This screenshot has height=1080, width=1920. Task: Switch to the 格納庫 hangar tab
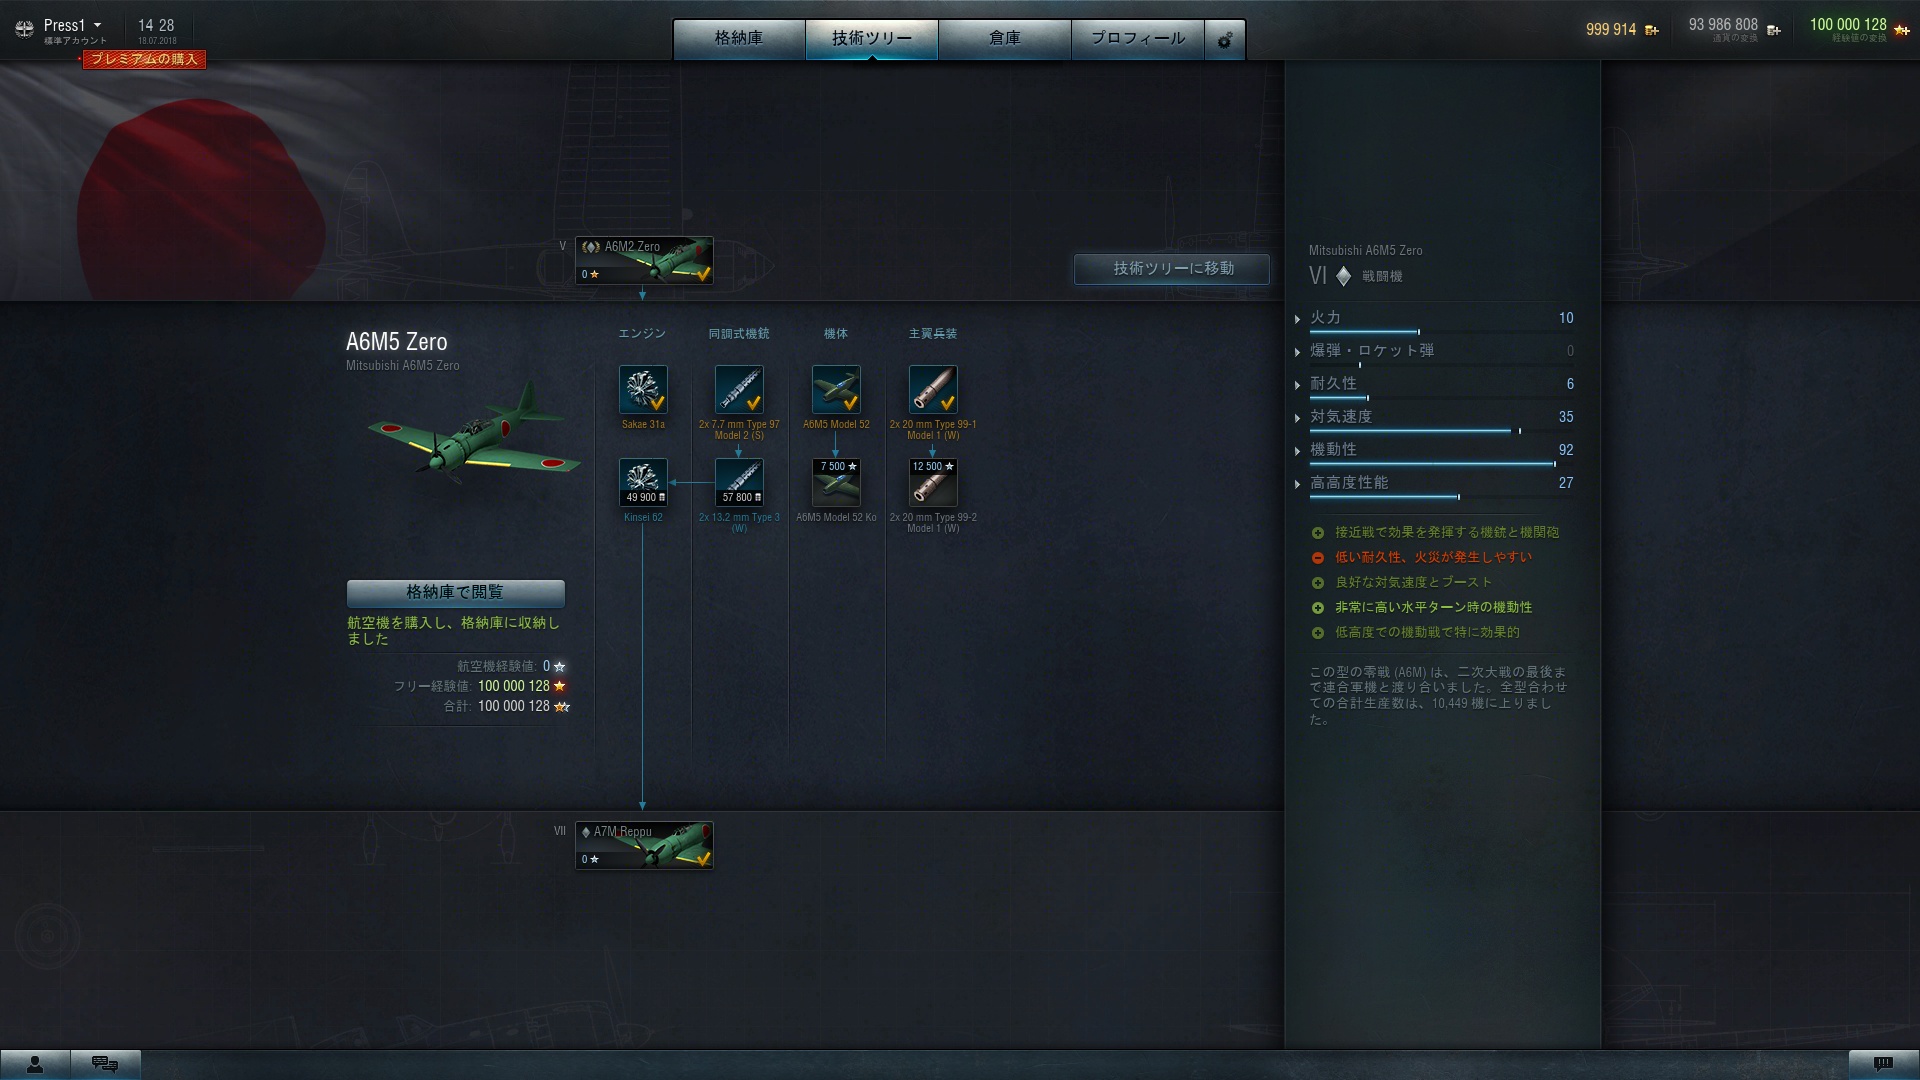click(x=739, y=38)
